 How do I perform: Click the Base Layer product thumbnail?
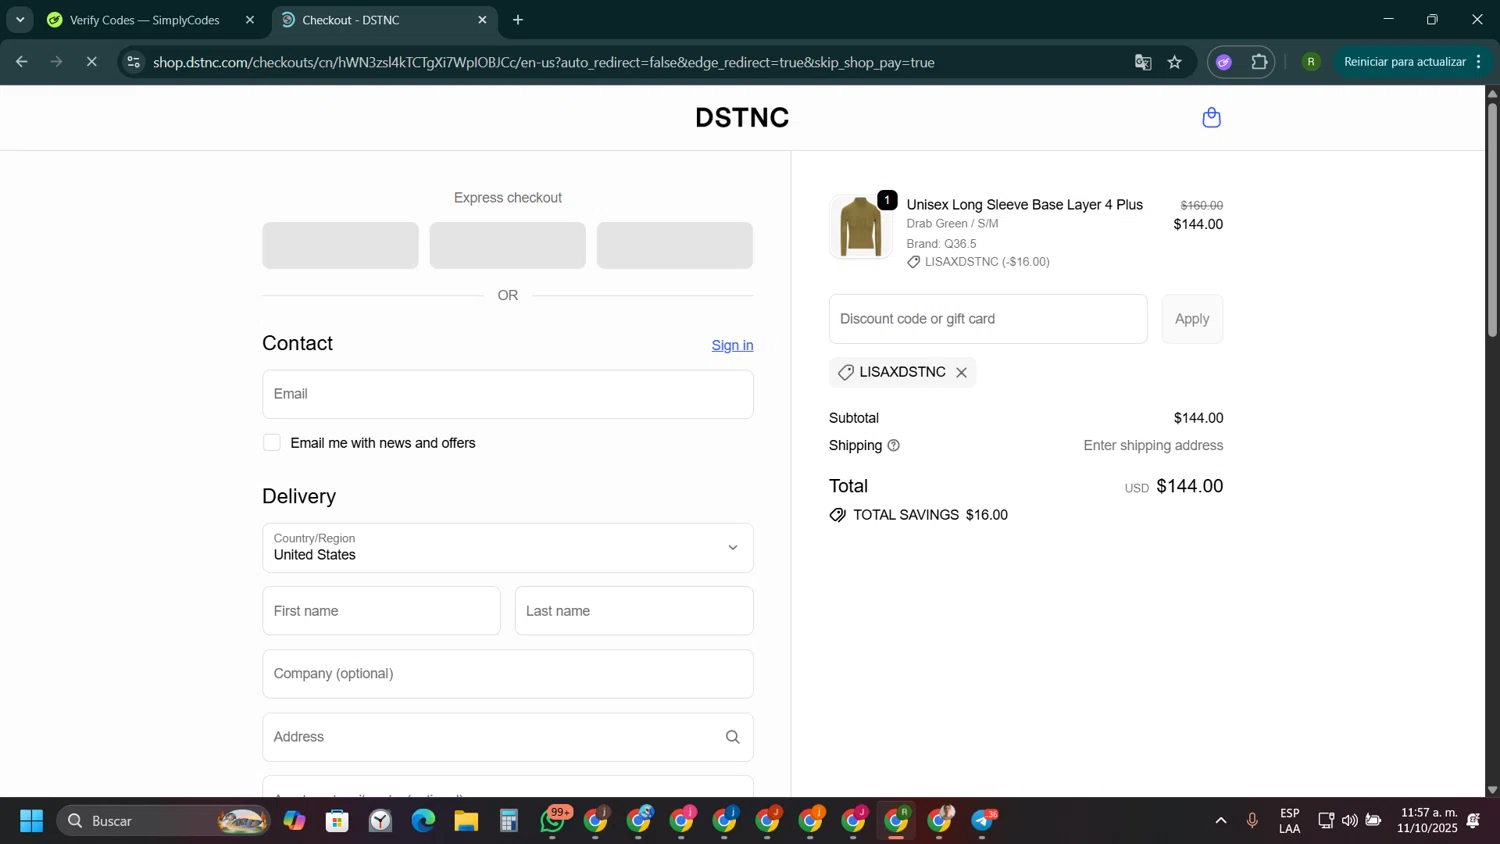pos(860,227)
